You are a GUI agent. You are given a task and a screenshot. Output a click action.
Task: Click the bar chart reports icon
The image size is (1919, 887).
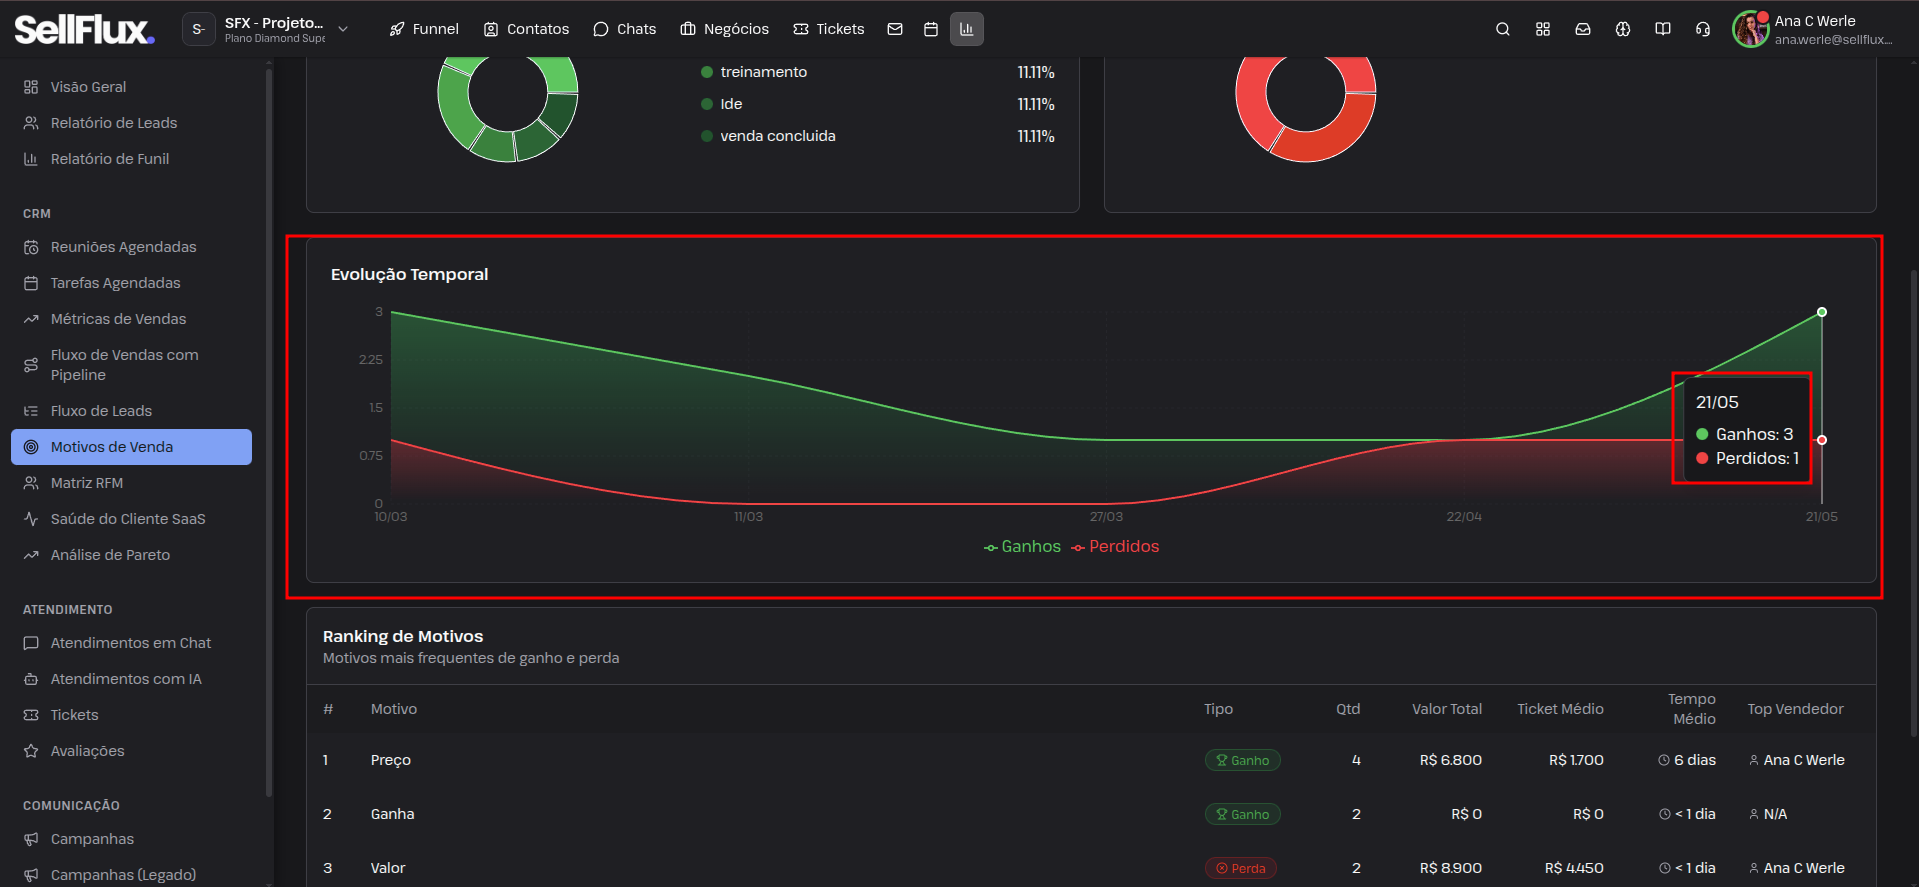[x=967, y=29]
